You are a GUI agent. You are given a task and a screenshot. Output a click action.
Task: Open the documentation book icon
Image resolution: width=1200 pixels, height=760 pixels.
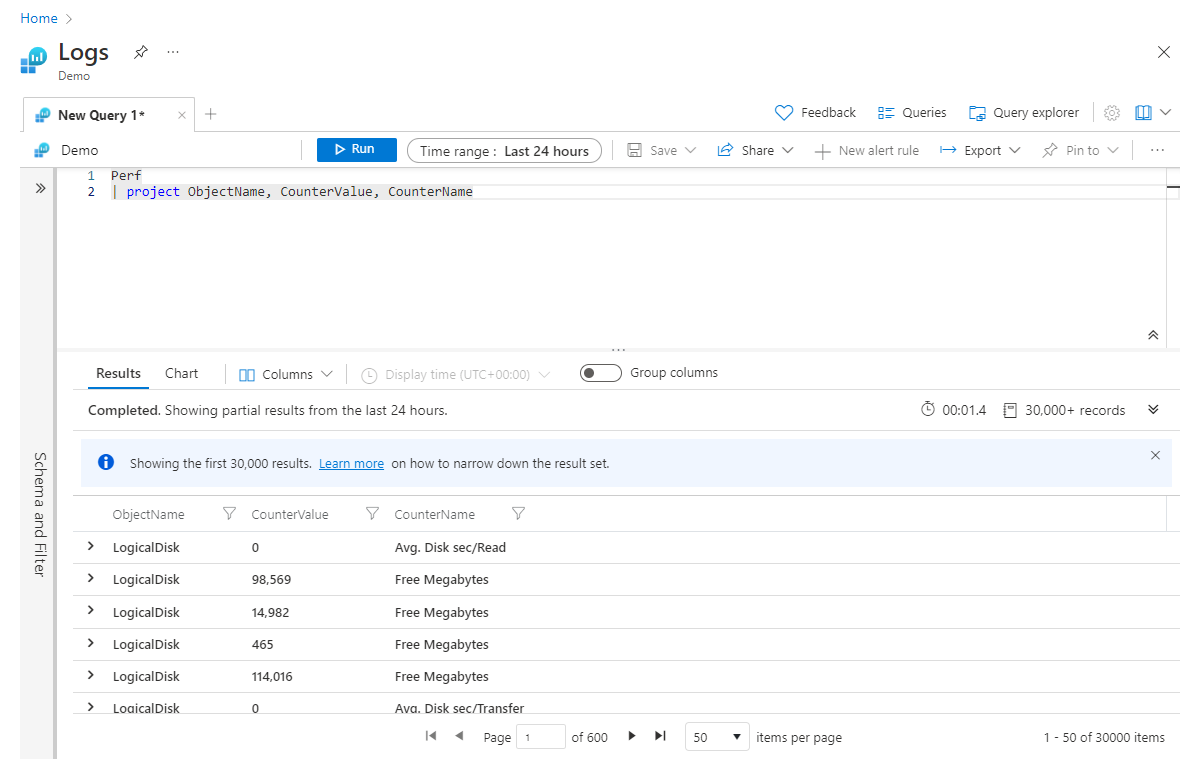[x=1144, y=113]
